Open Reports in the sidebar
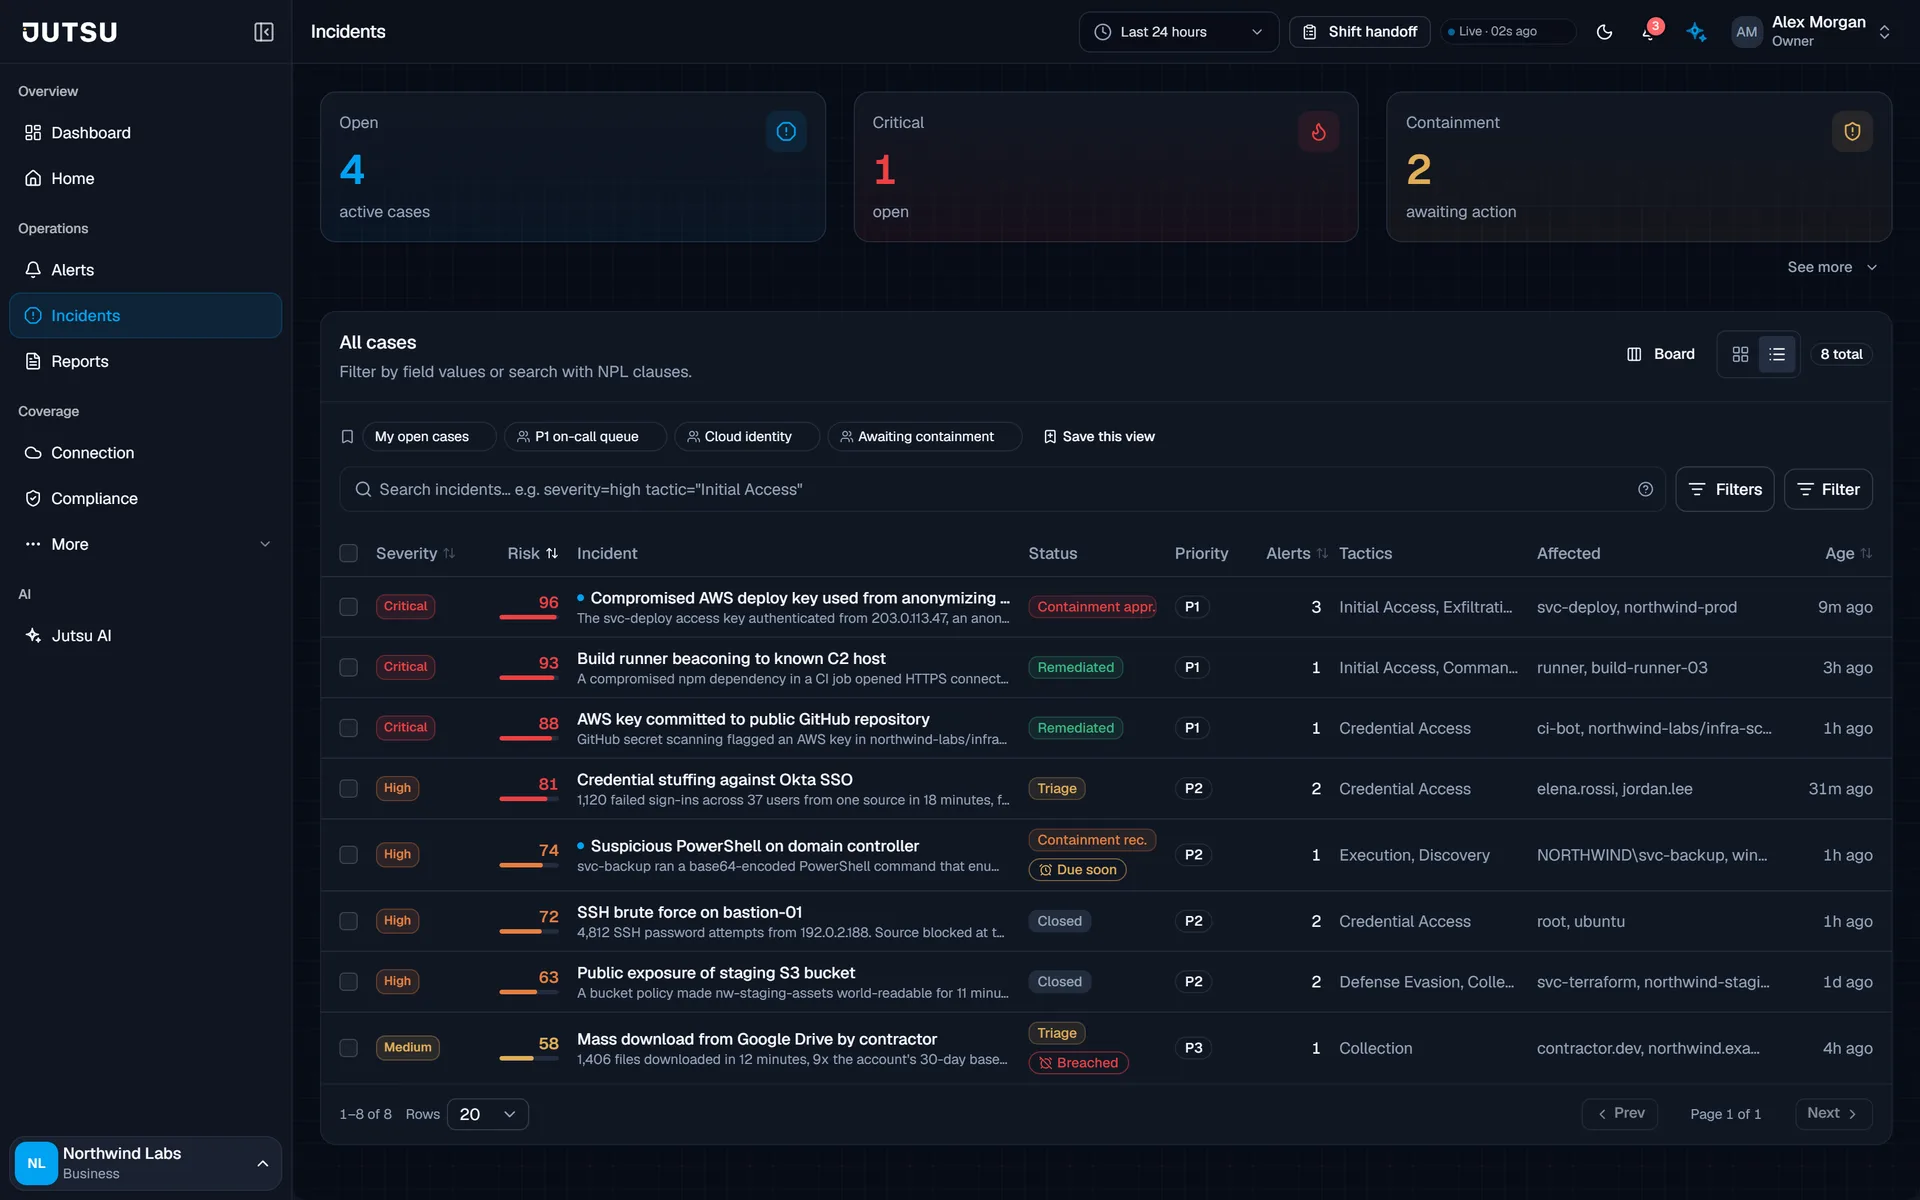Screen dimensions: 1920x1200 [x=146, y=361]
